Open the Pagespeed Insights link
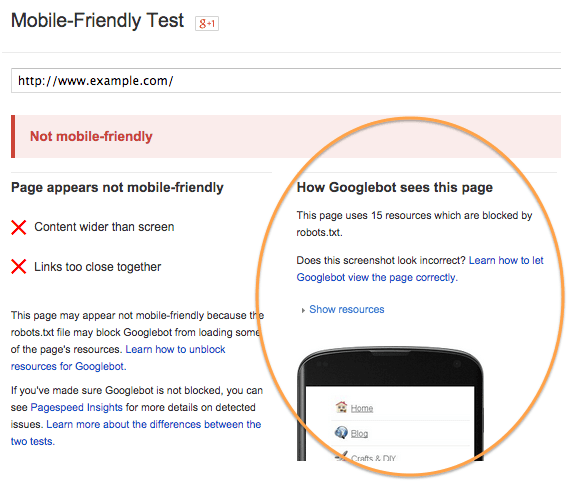 coord(76,407)
